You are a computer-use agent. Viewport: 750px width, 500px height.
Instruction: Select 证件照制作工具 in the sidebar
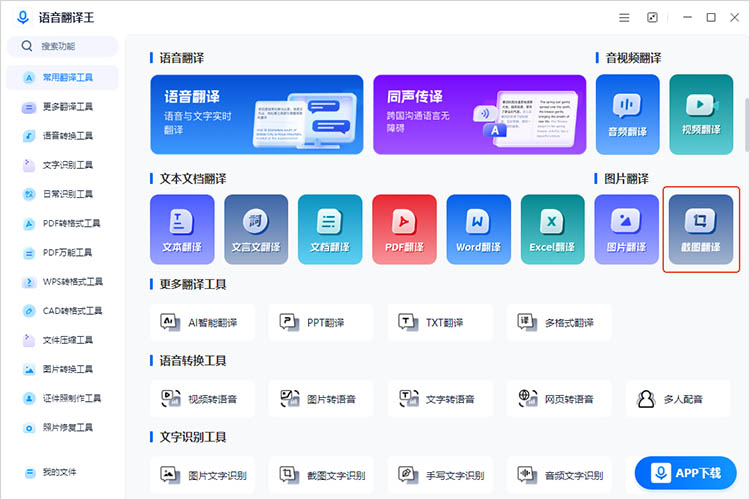point(62,398)
